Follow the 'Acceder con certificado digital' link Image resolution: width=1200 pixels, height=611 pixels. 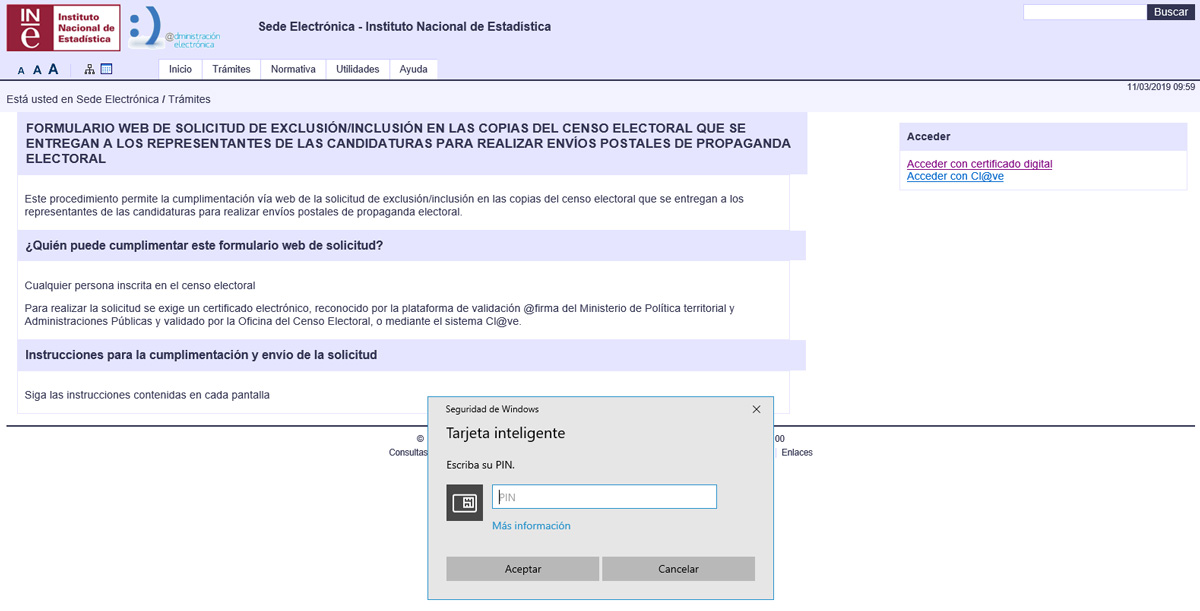pyautogui.click(x=979, y=164)
